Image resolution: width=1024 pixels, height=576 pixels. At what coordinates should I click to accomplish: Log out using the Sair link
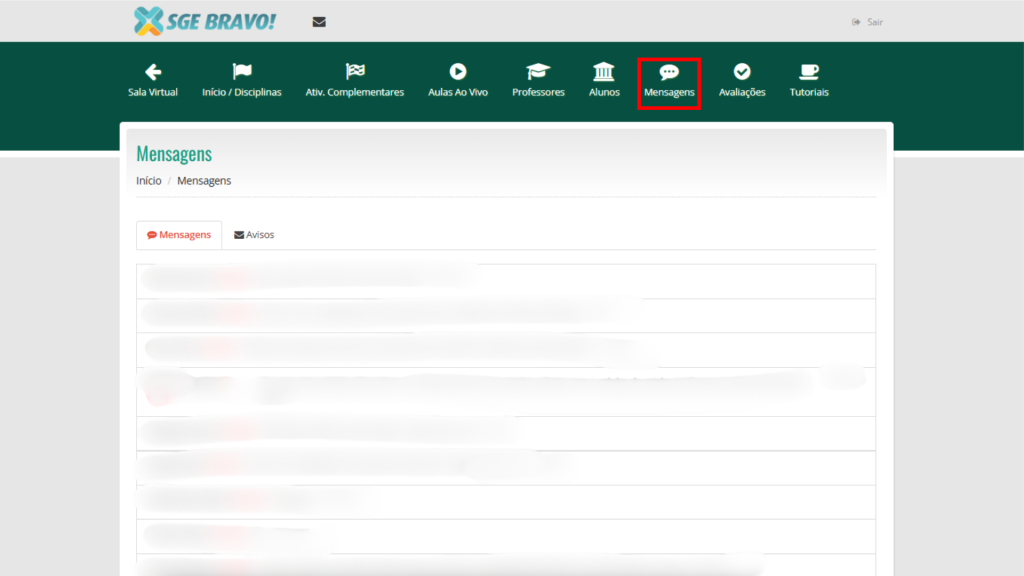coord(868,22)
